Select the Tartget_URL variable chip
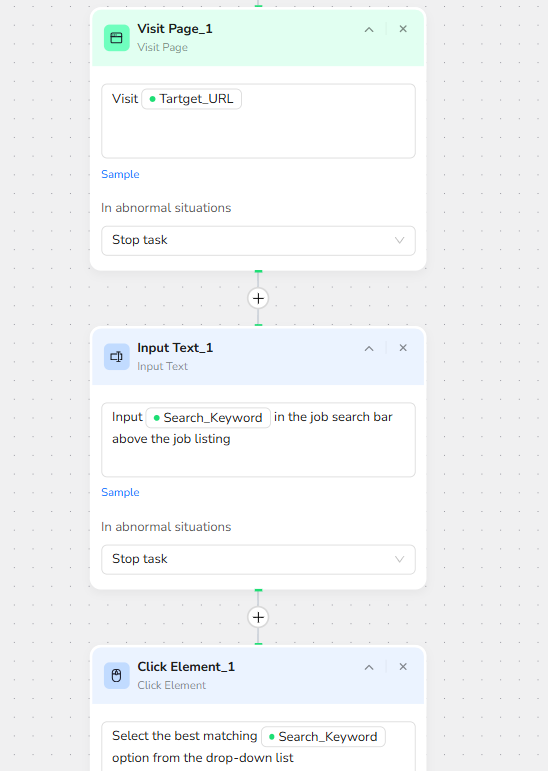This screenshot has width=548, height=771. pyautogui.click(x=191, y=99)
